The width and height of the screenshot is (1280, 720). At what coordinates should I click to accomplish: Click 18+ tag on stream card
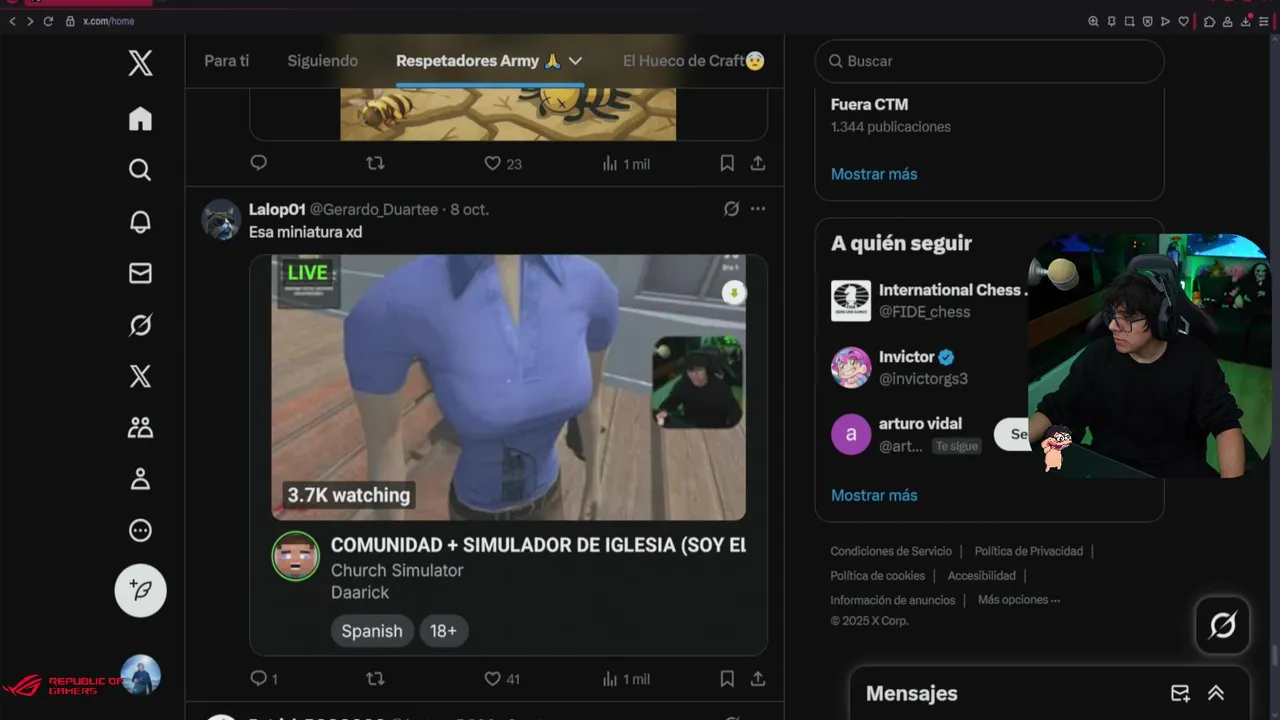point(443,631)
